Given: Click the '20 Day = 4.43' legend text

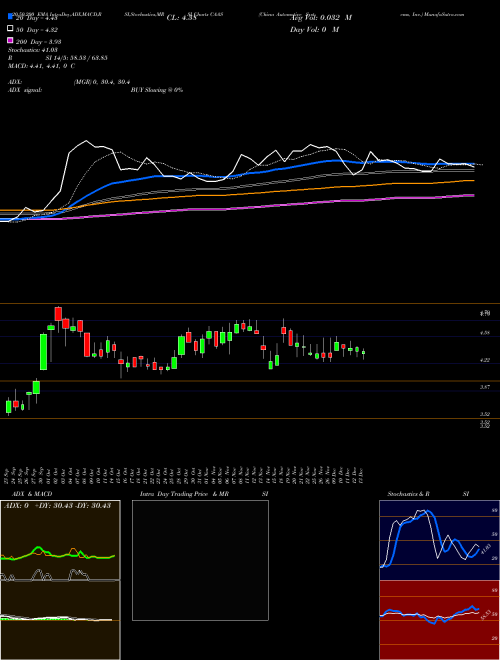Looking at the screenshot, I should point(36,18).
